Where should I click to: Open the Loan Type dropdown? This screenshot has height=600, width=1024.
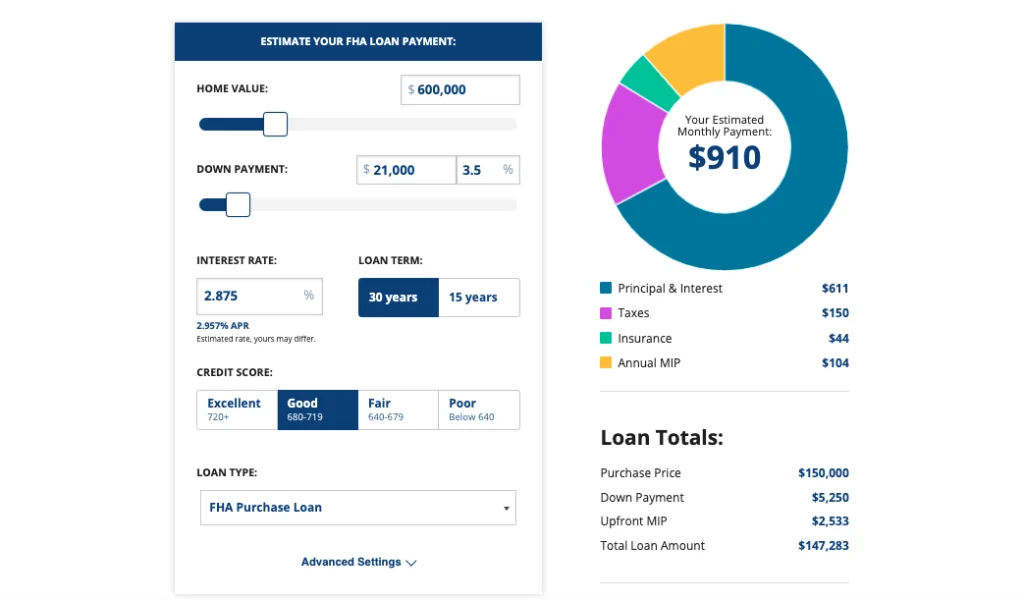pos(357,507)
